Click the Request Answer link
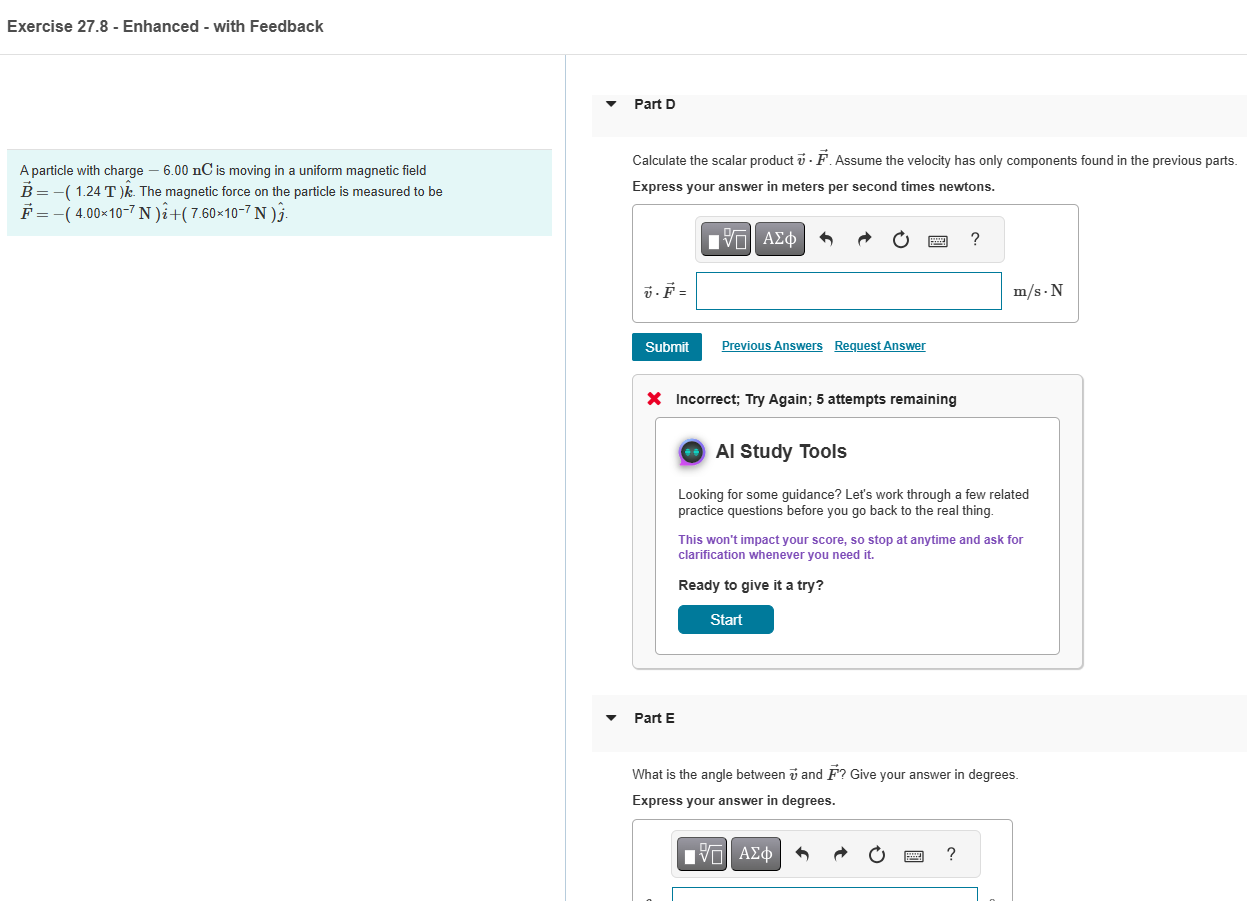The width and height of the screenshot is (1247, 901). 880,346
